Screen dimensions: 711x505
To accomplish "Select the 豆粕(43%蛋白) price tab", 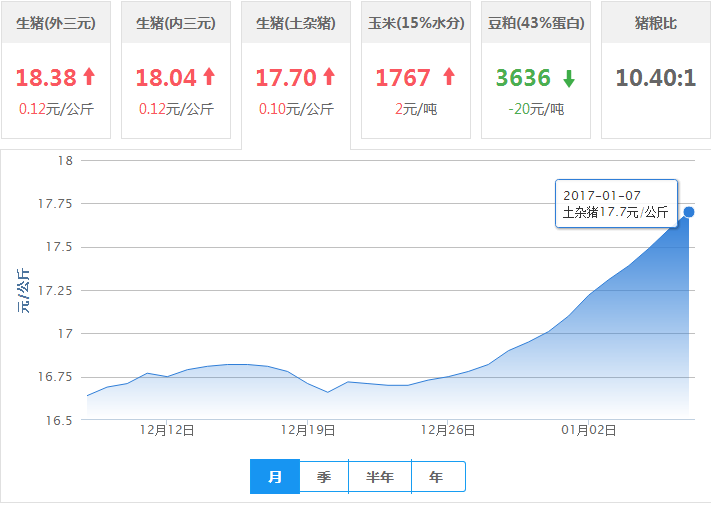I will point(536,70).
